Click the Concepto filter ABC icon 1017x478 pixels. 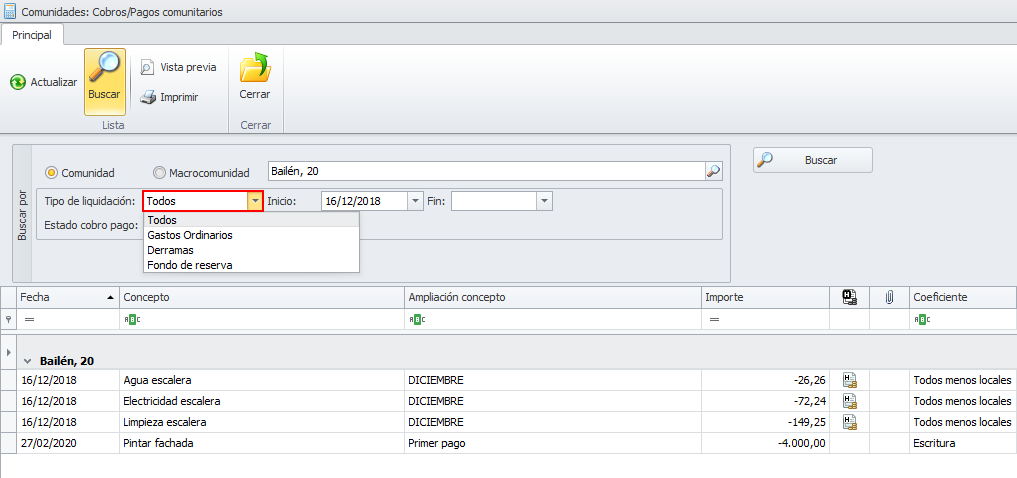tap(130, 319)
